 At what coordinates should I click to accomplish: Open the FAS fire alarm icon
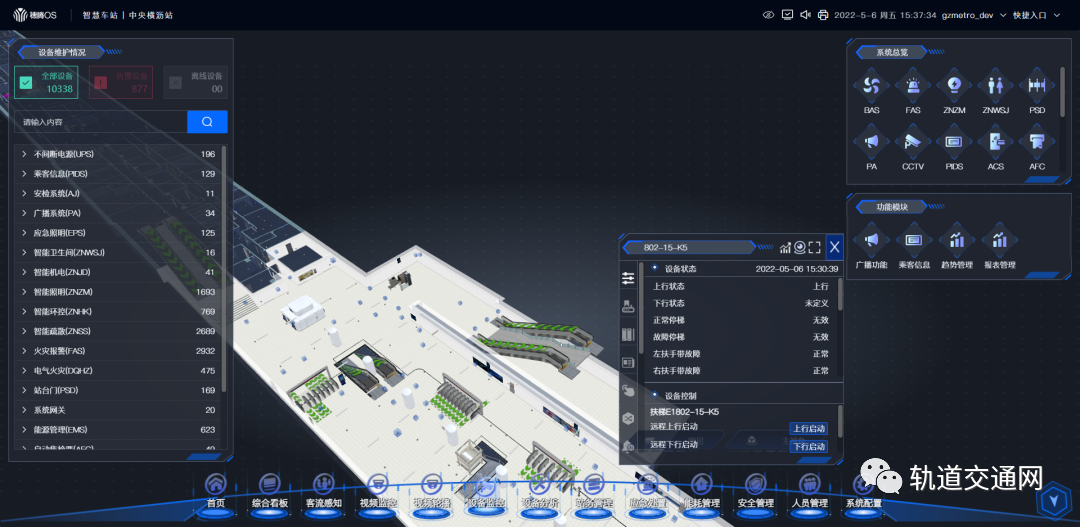coord(912,87)
